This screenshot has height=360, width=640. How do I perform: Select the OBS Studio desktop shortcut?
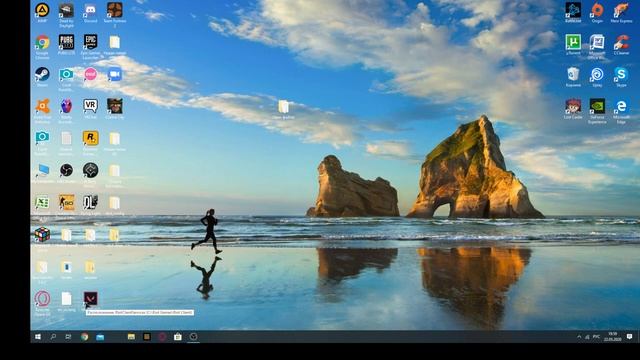(66, 170)
